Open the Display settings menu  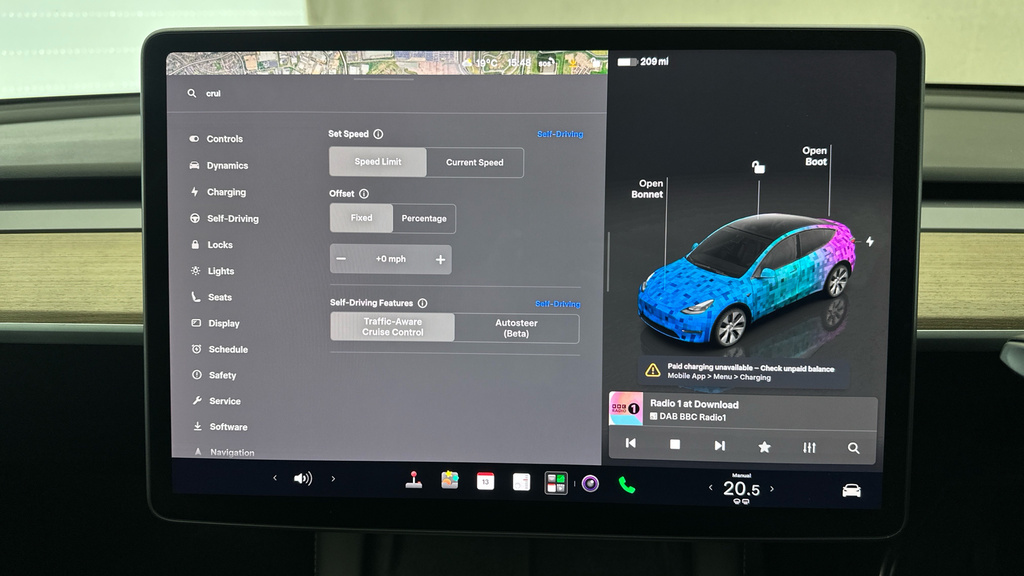pyautogui.click(x=216, y=323)
